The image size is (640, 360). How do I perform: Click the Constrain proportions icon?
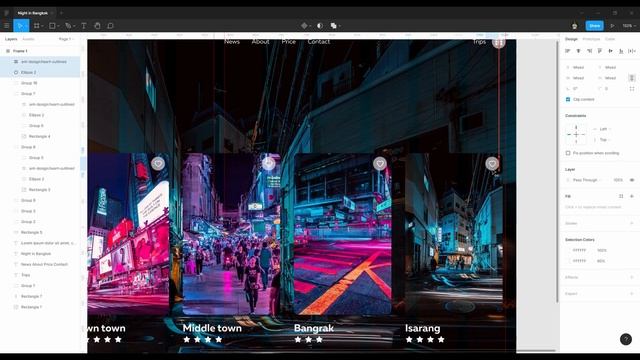tap(632, 78)
